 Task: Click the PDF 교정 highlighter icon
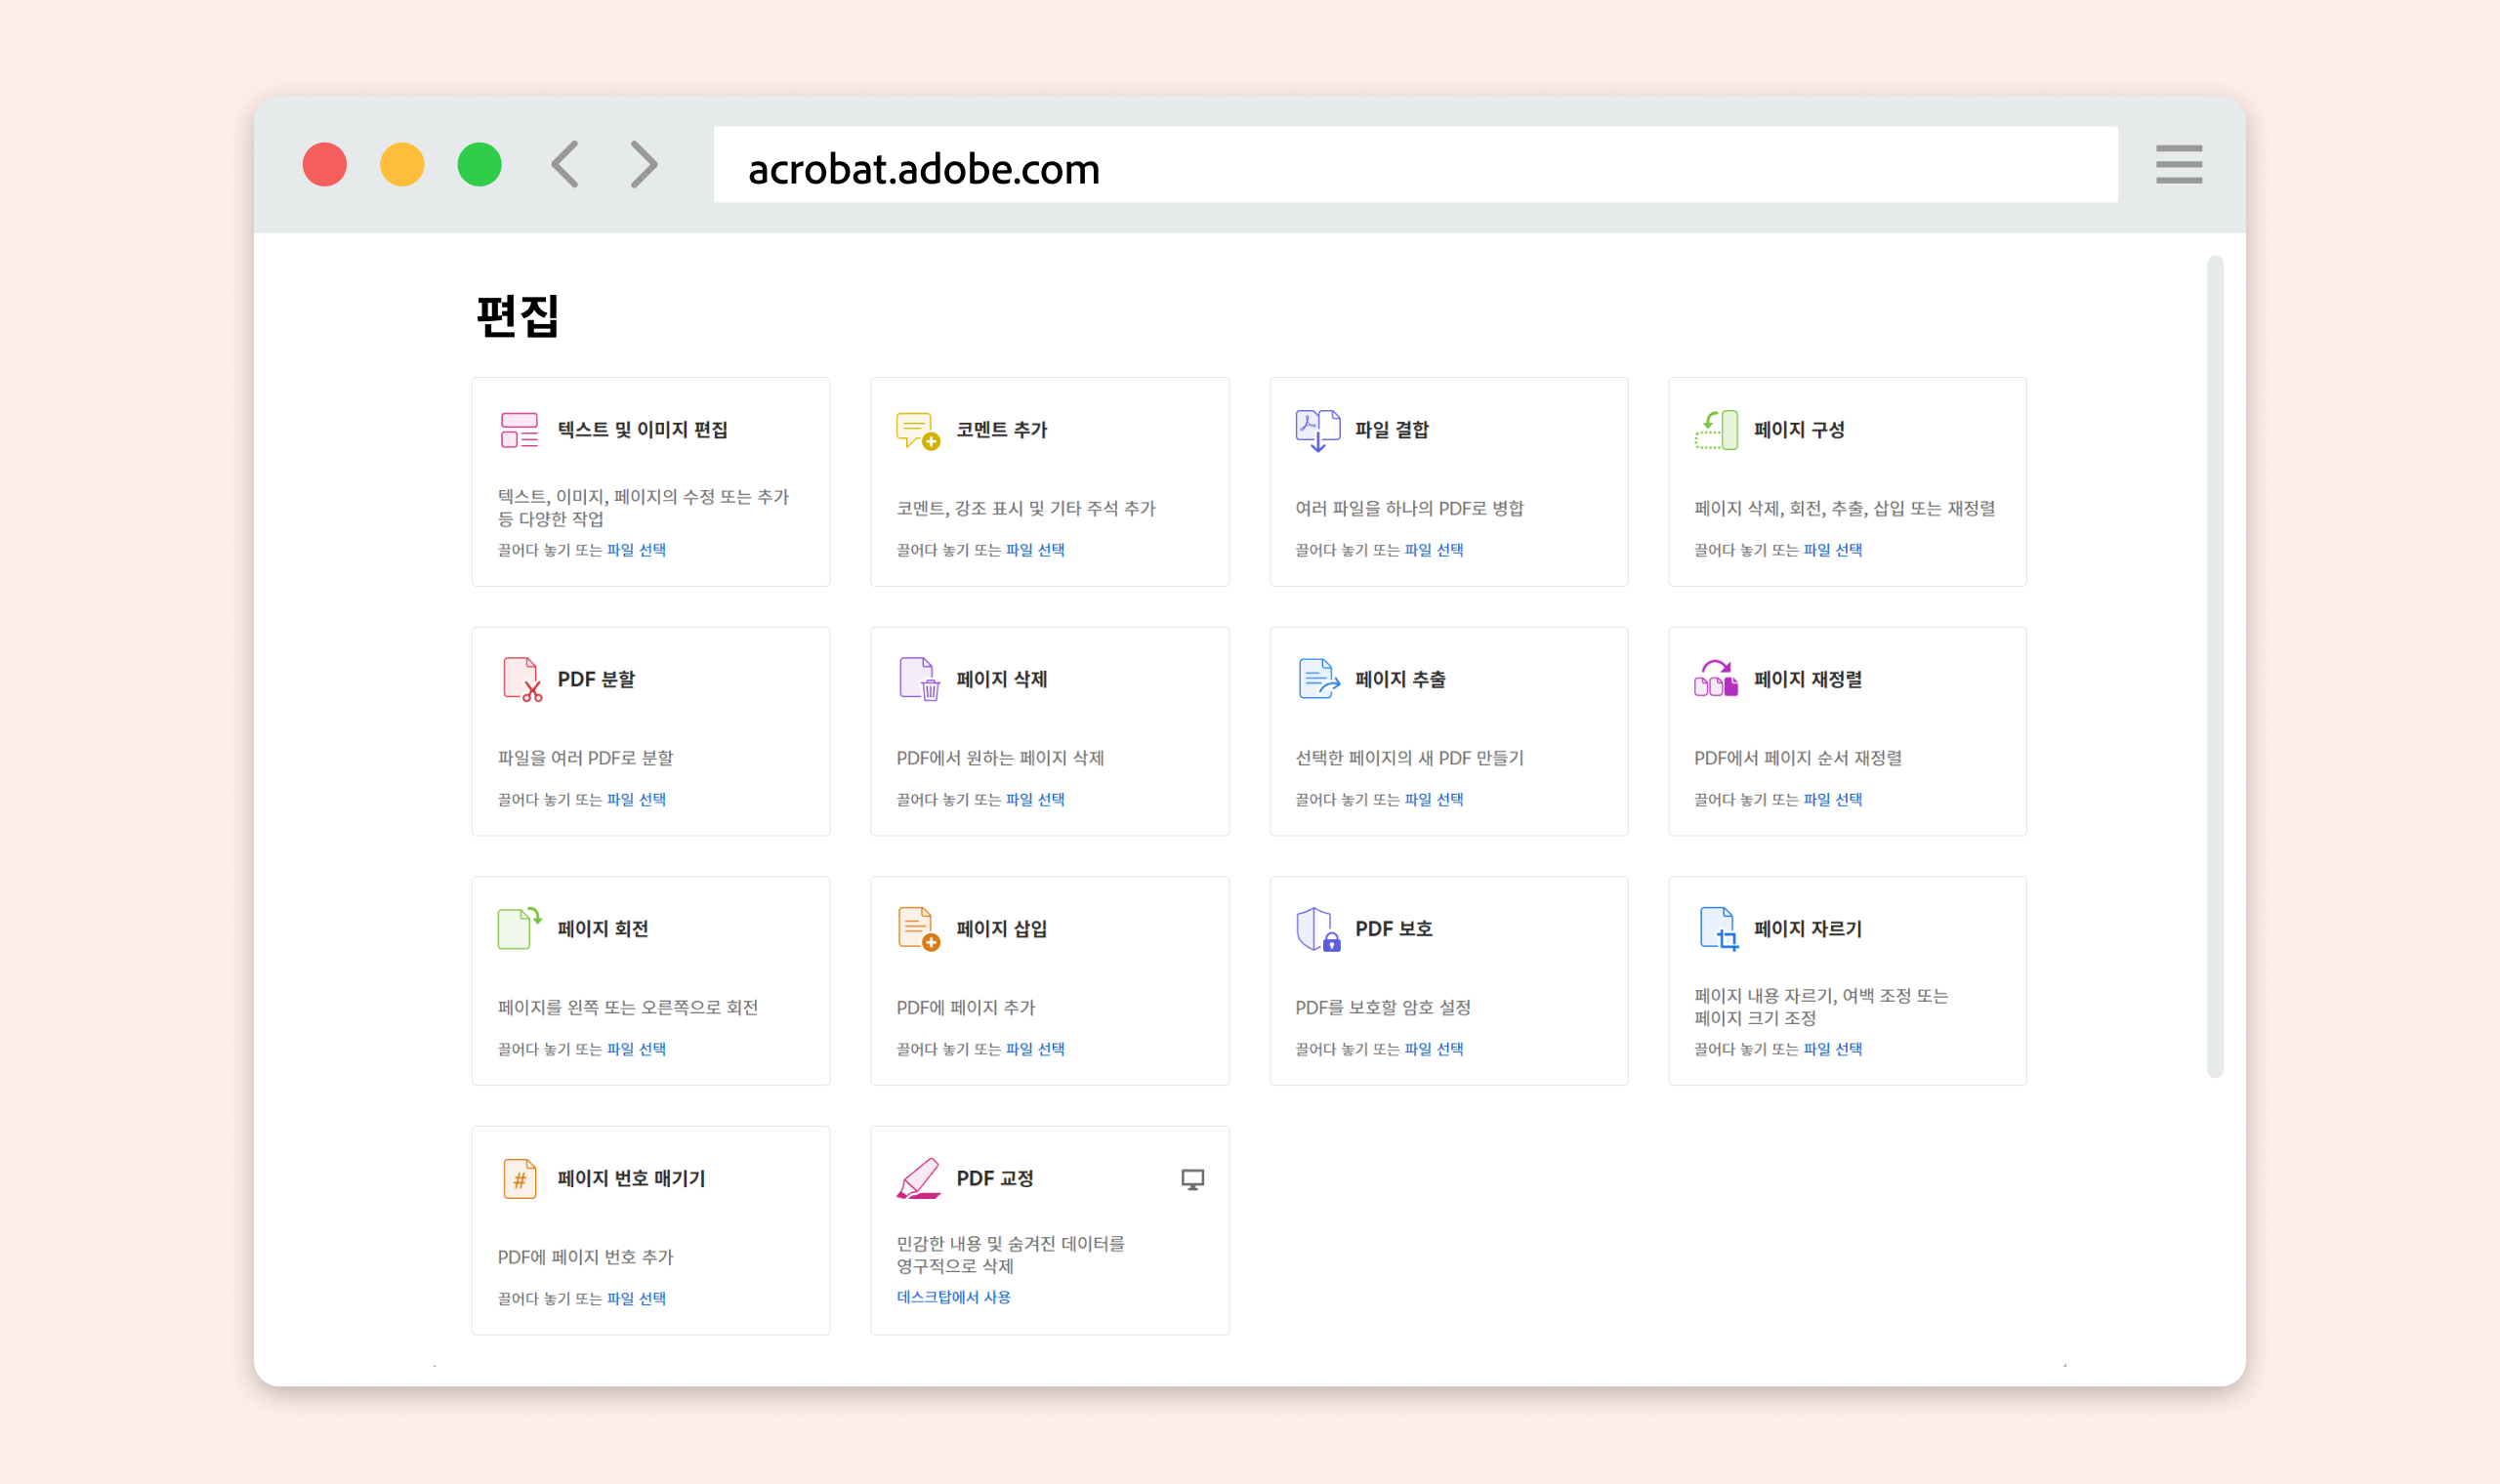918,1178
